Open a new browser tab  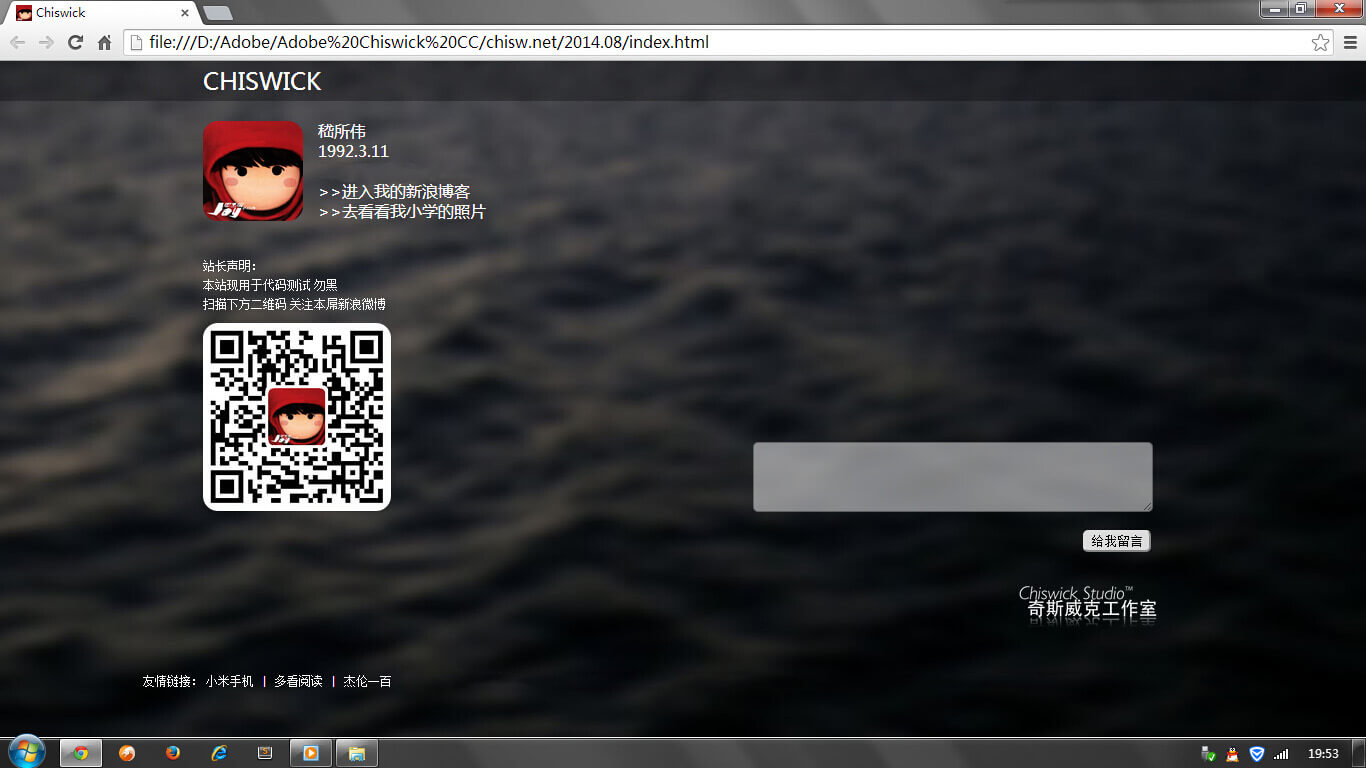(217, 13)
